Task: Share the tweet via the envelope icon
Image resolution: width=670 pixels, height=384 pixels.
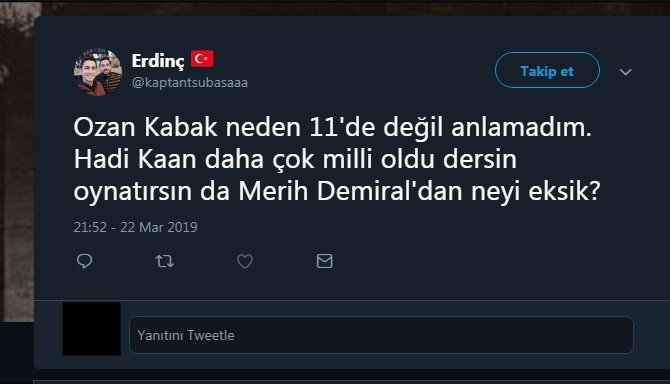Action: pos(324,261)
